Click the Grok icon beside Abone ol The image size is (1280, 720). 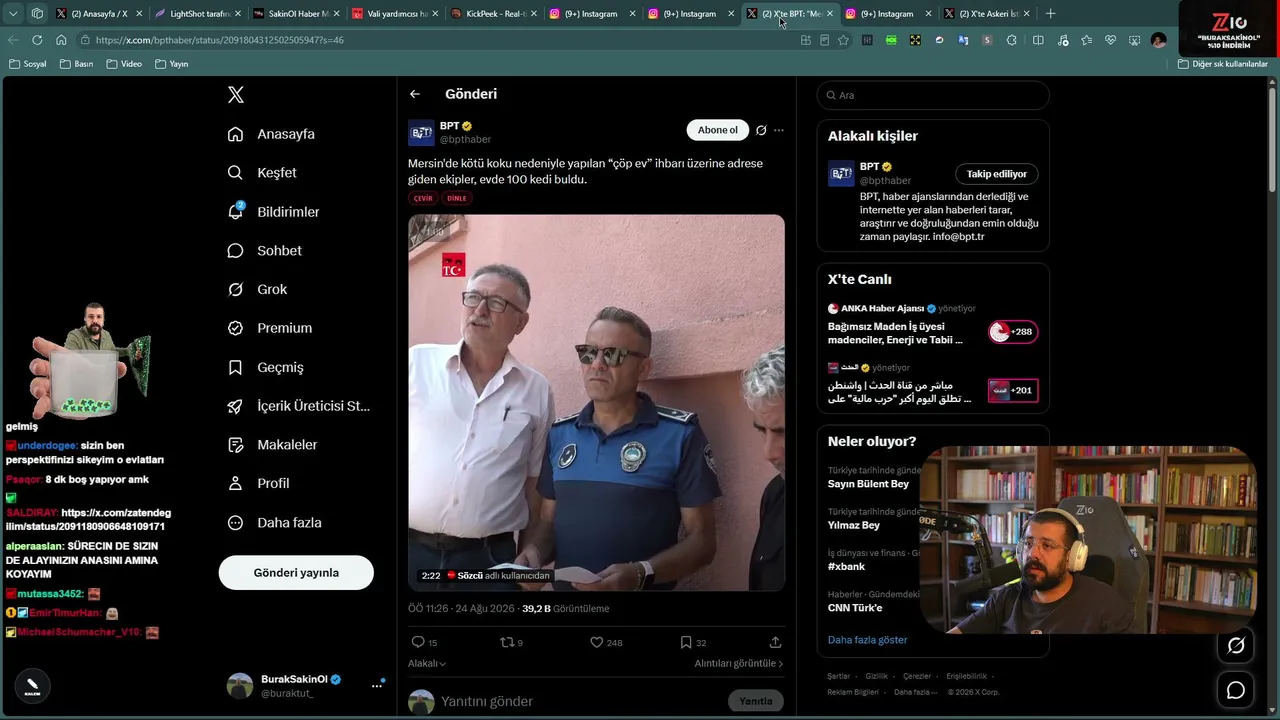click(761, 130)
